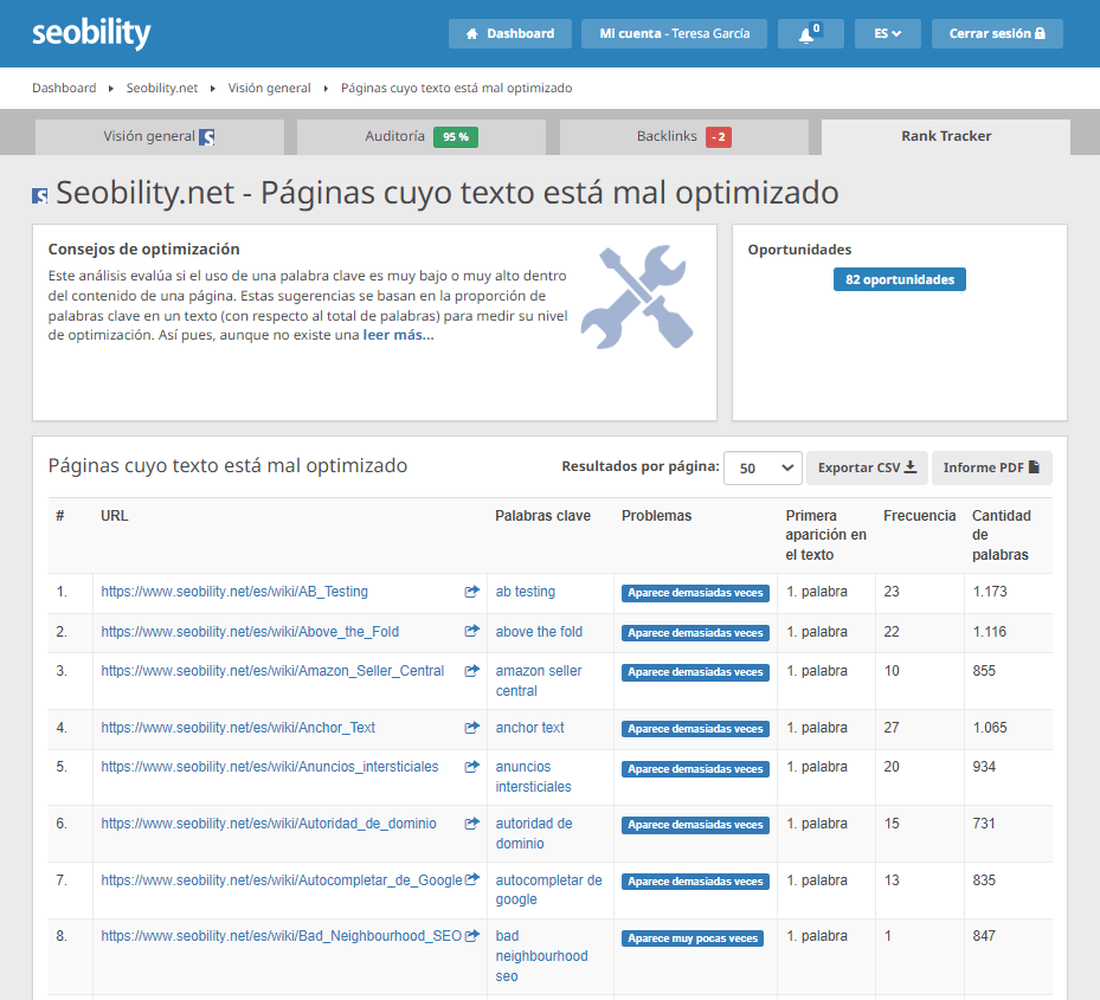Viewport: 1100px width, 1000px height.
Task: Click the small Seobility icon beside page title
Action: [40, 196]
